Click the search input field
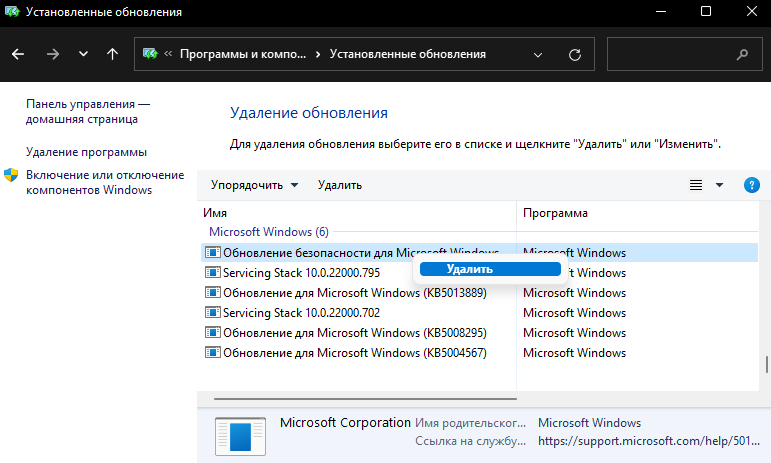This screenshot has width=771, height=463. click(684, 54)
